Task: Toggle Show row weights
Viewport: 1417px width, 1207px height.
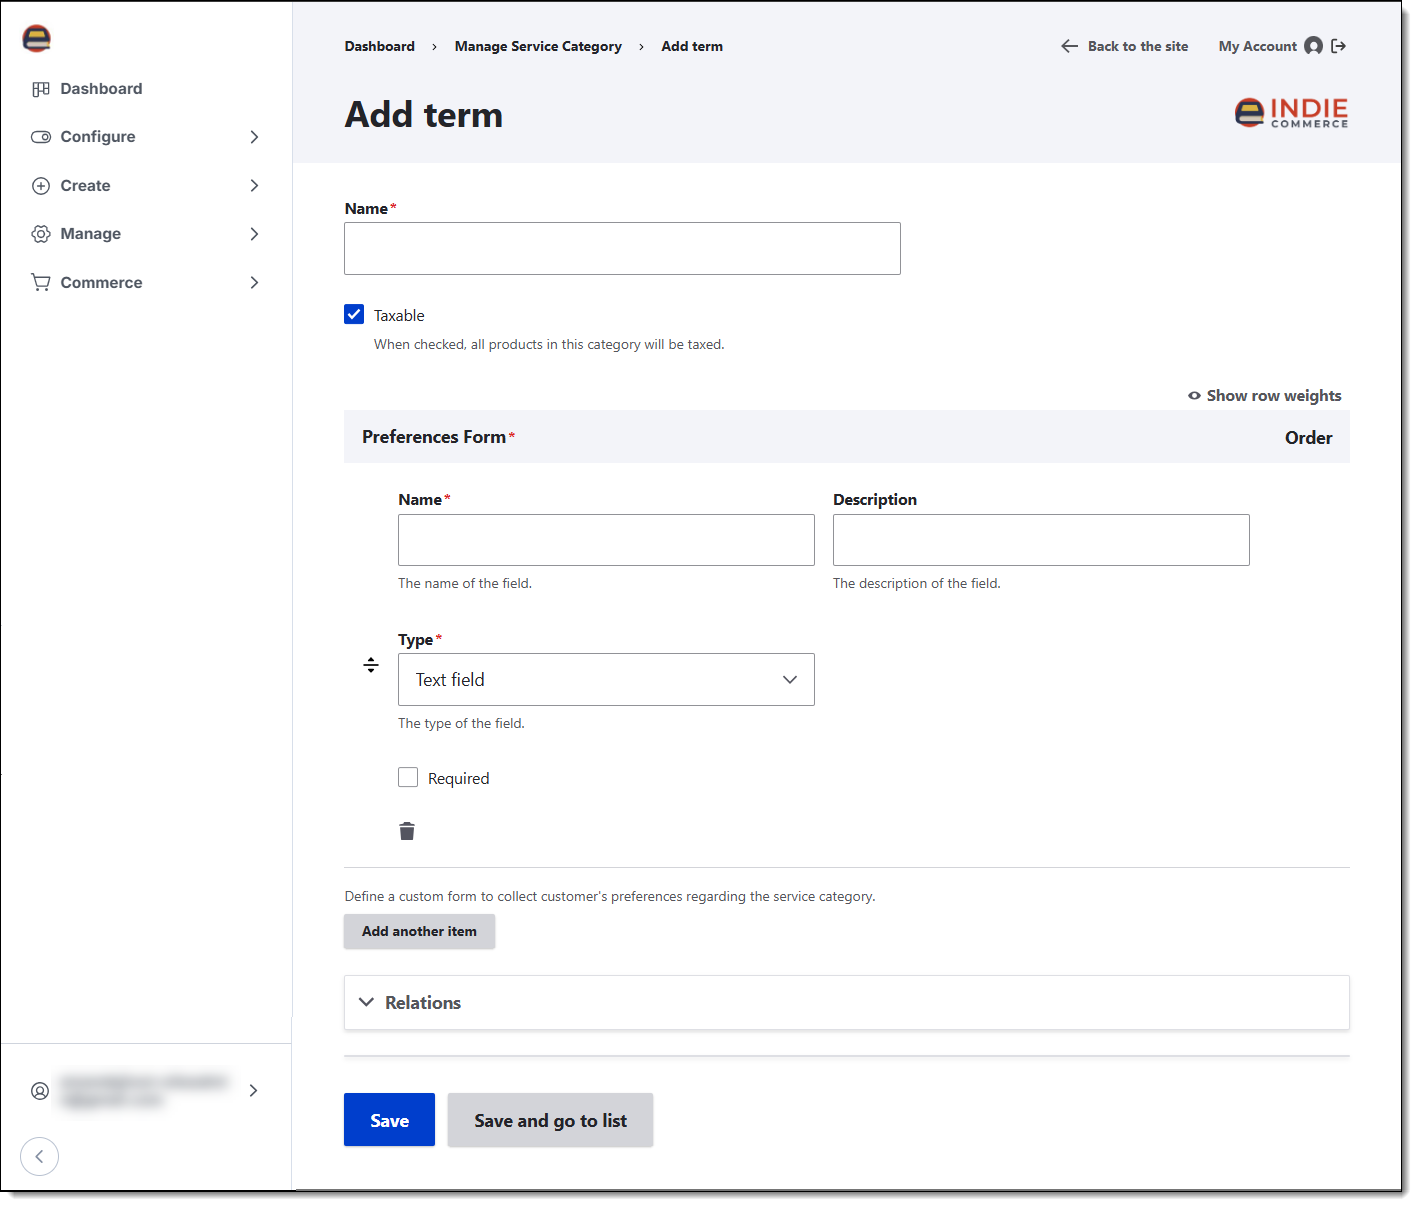Action: pos(1264,396)
